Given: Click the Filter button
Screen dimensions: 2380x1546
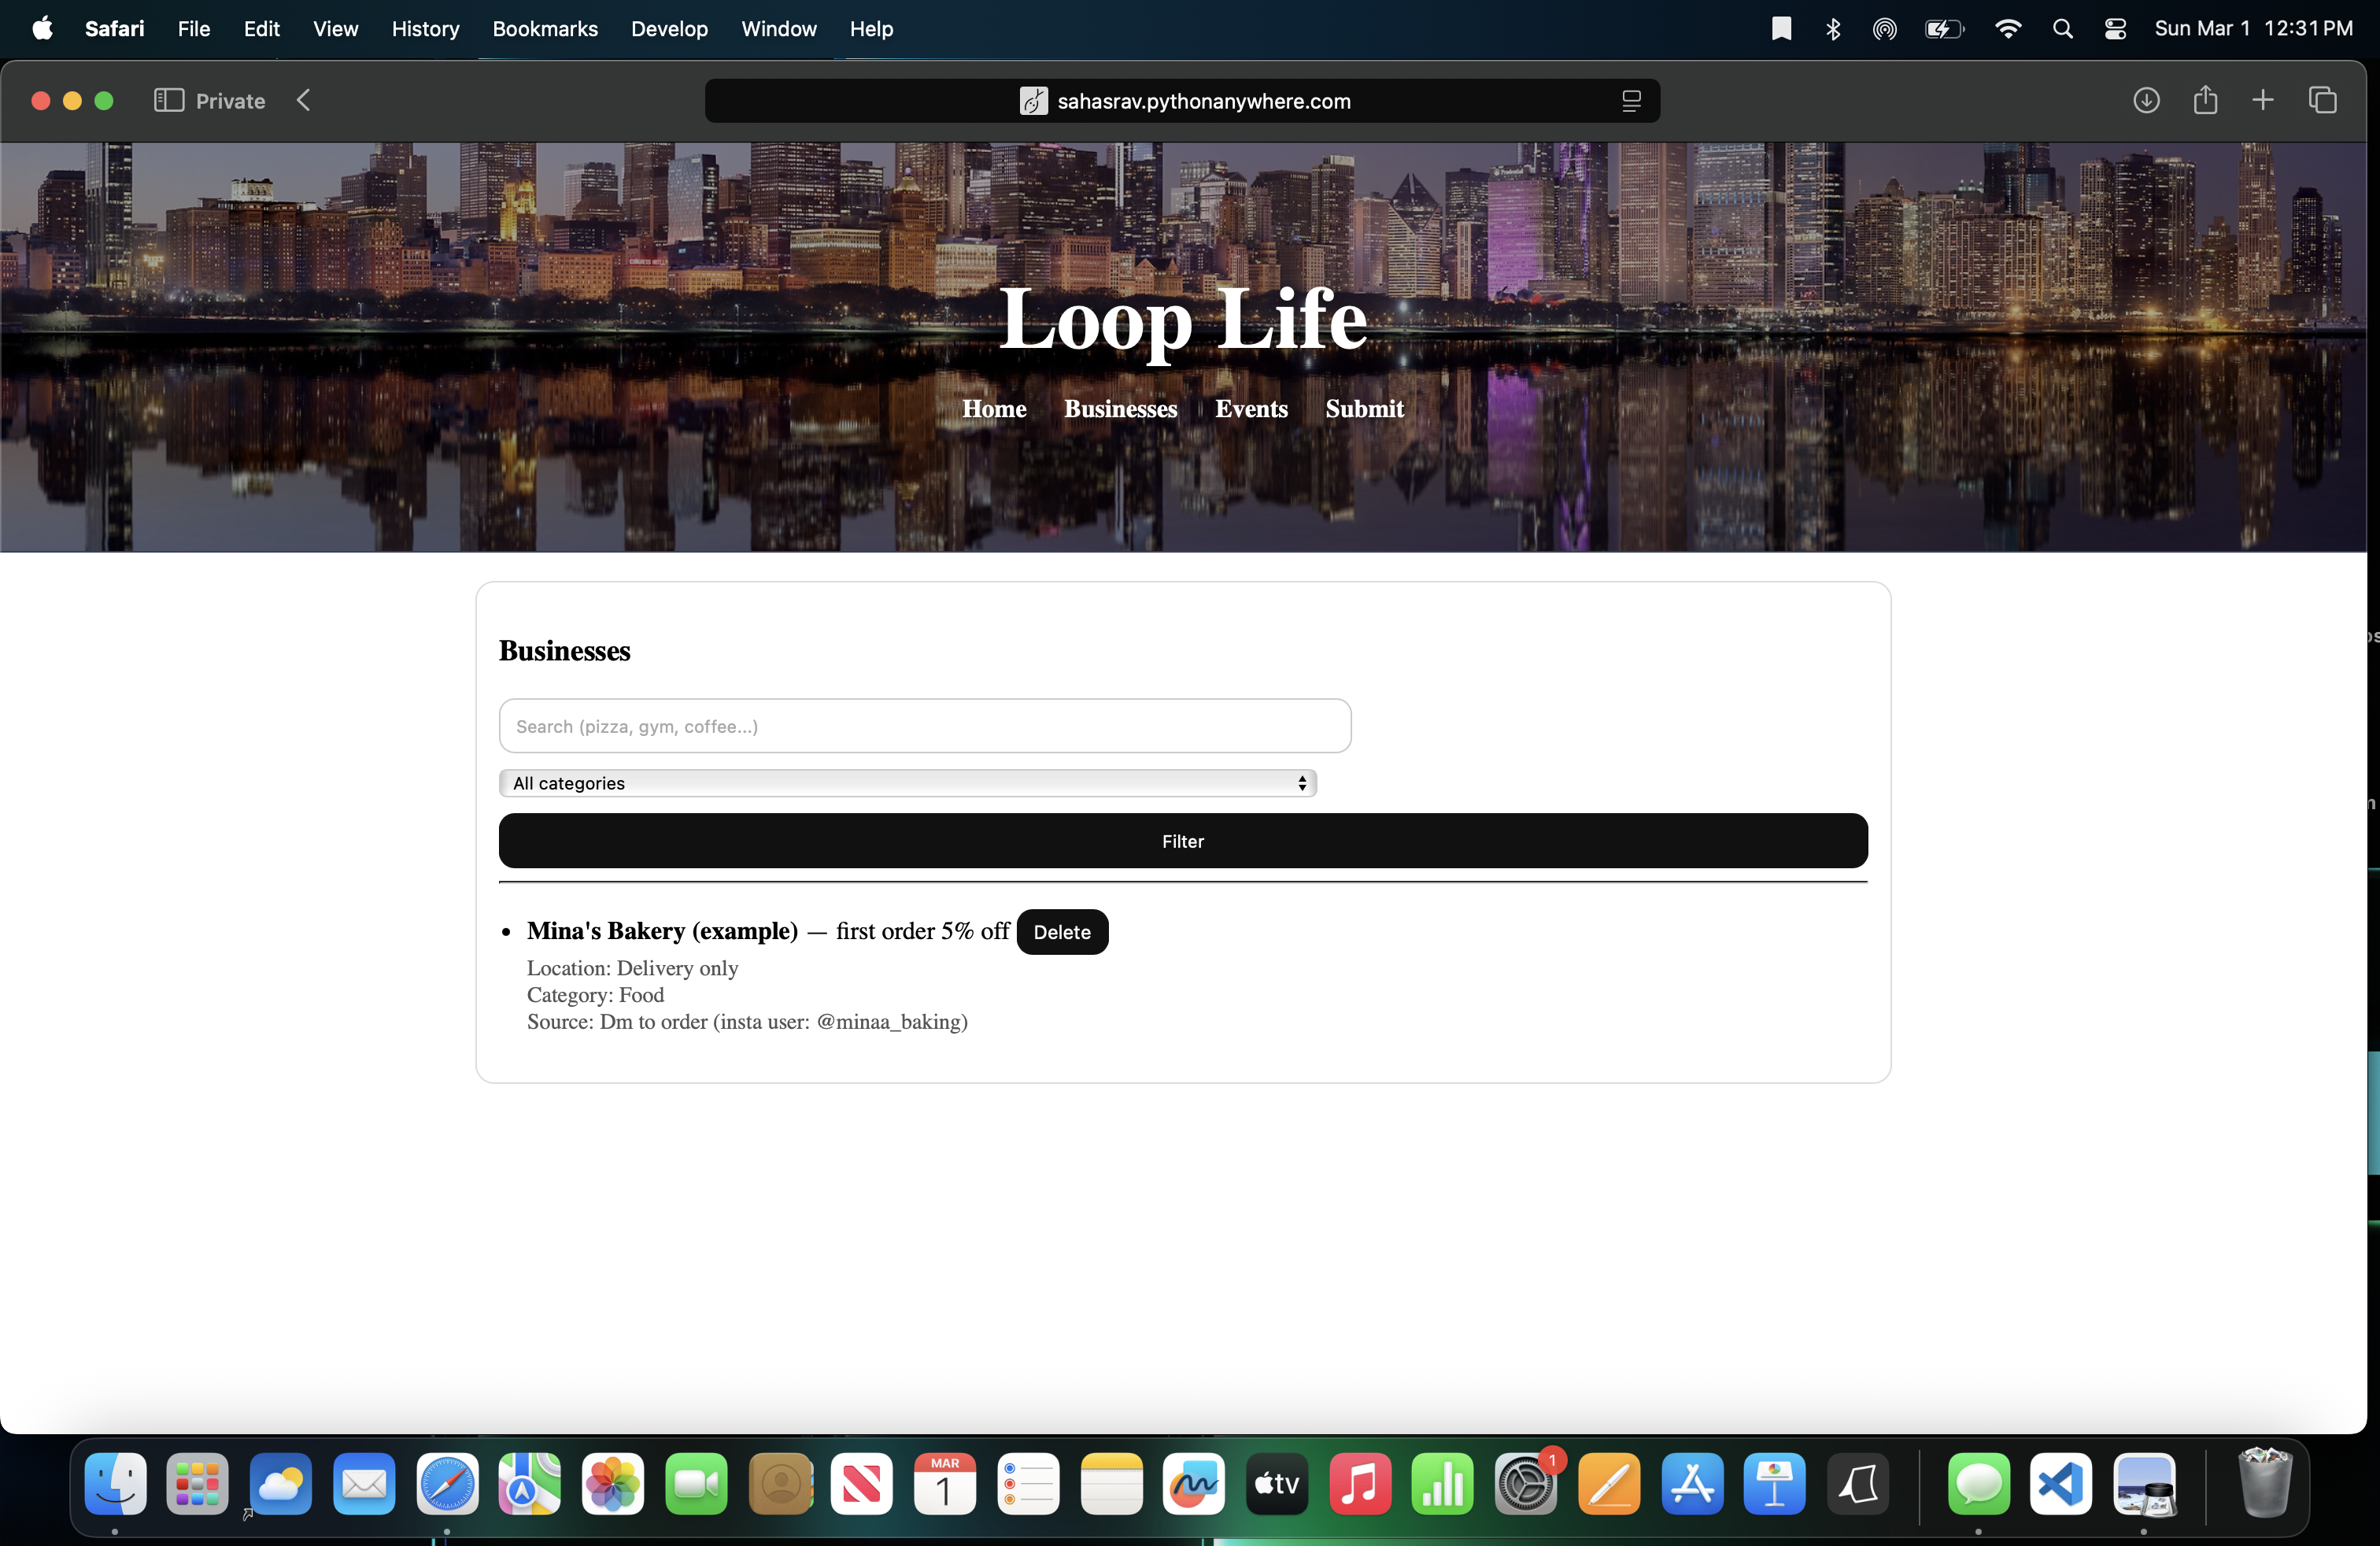Looking at the screenshot, I should (1182, 841).
